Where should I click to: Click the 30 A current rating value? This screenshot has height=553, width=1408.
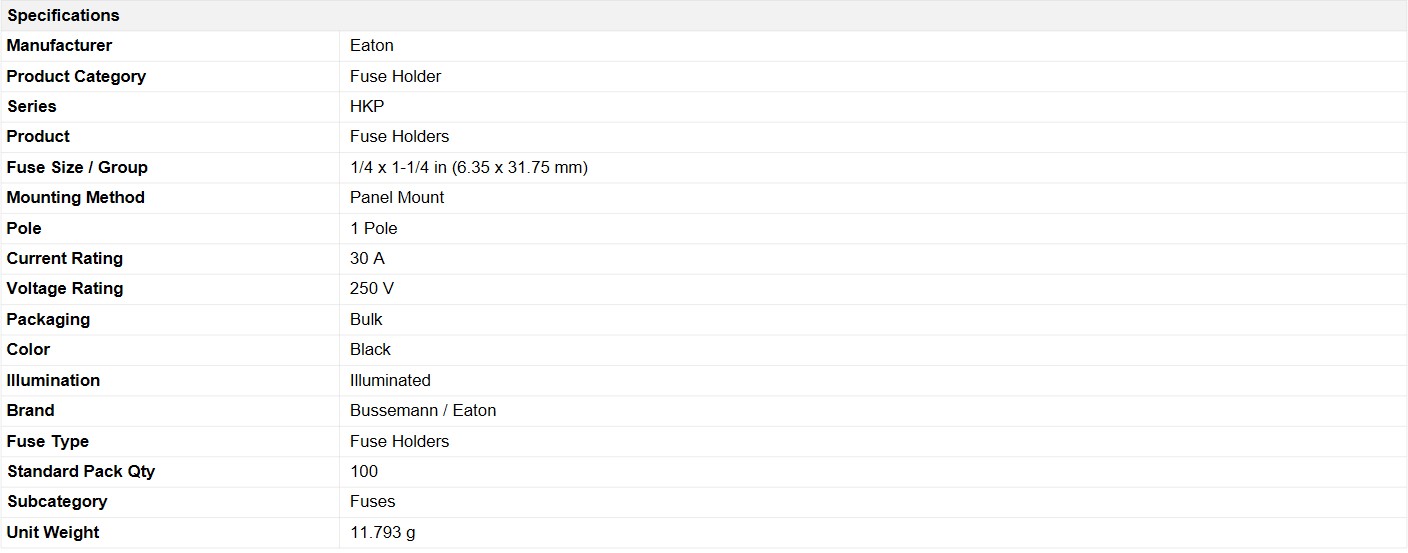click(367, 258)
